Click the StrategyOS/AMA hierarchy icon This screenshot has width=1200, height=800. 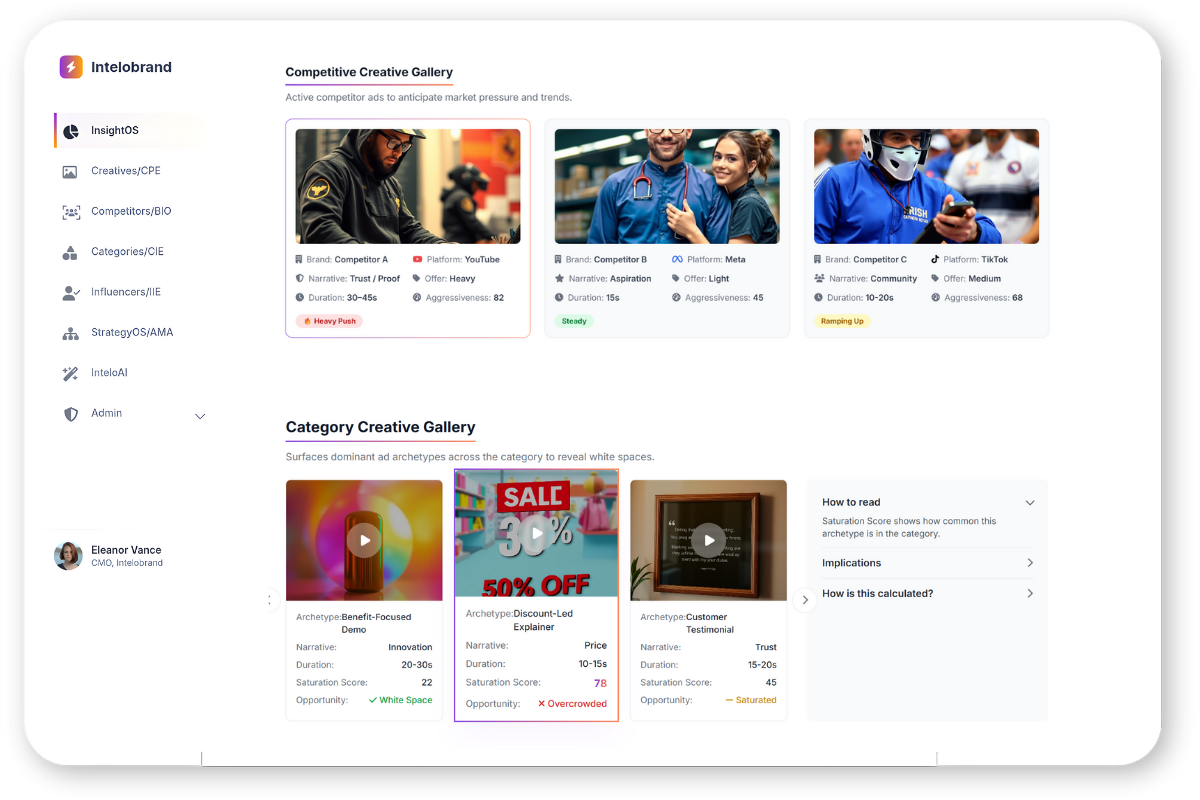(70, 333)
